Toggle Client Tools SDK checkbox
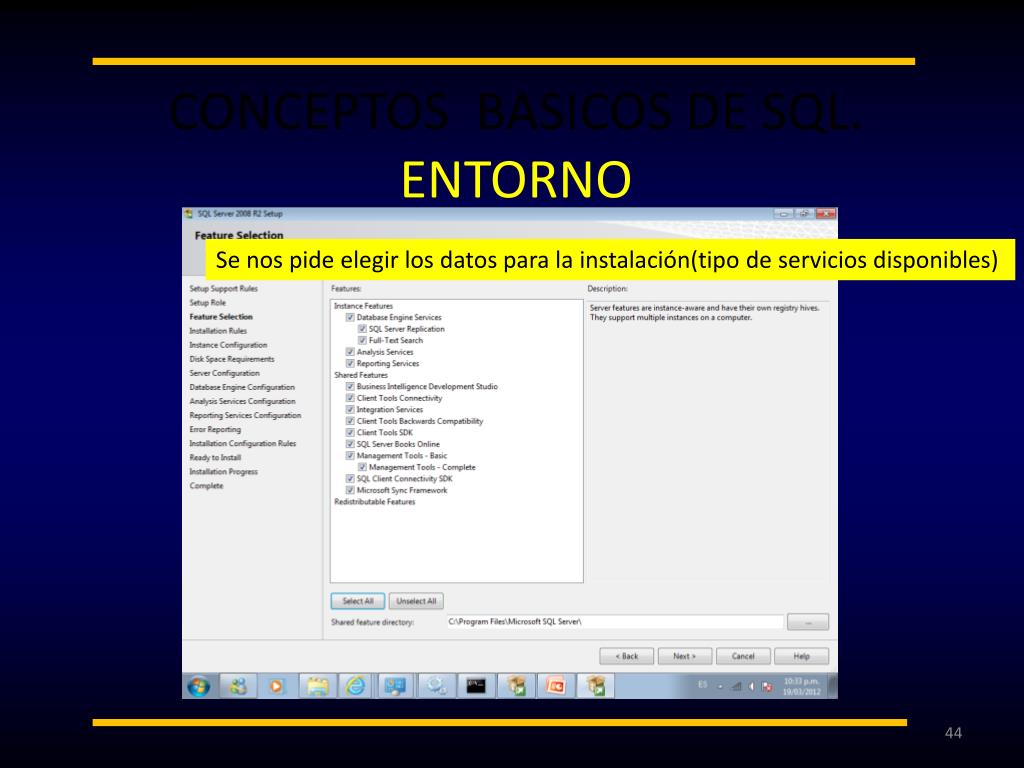 pos(350,432)
